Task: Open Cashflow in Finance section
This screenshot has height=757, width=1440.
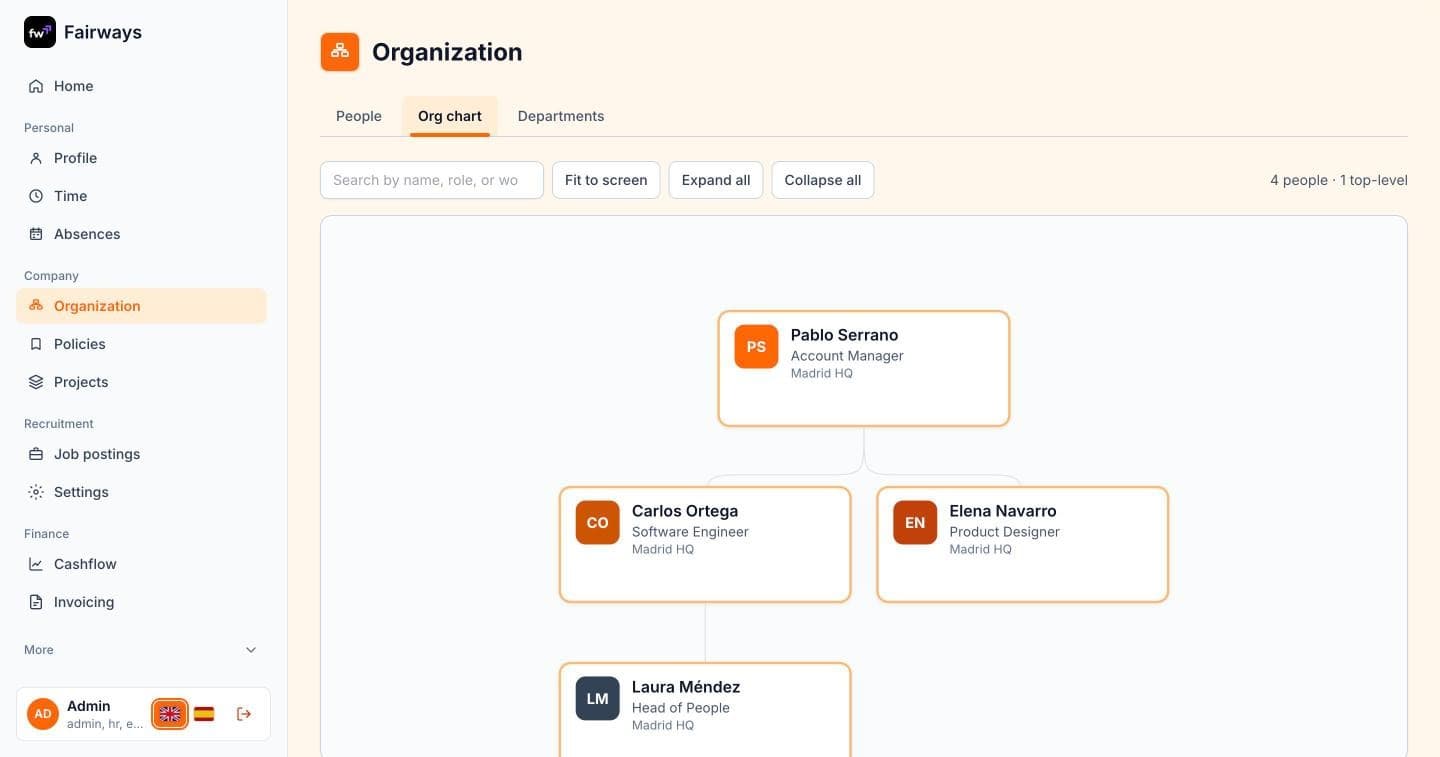Action: [141, 564]
